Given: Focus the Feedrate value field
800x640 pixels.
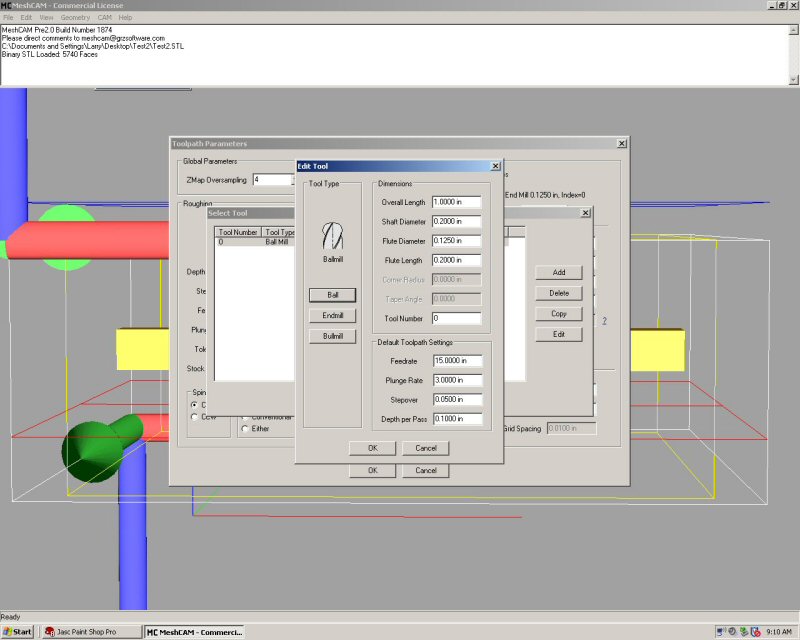Looking at the screenshot, I should pyautogui.click(x=456, y=360).
